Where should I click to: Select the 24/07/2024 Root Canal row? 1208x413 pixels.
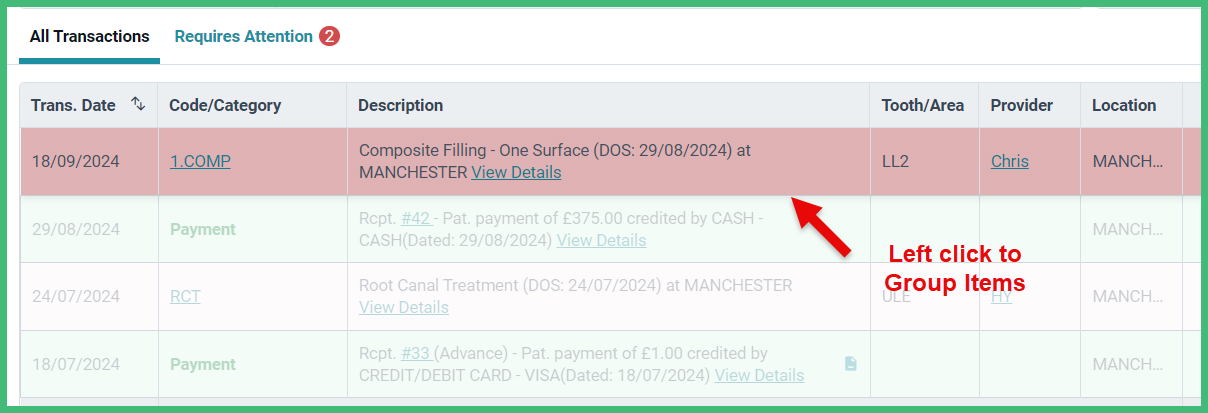click(610, 296)
